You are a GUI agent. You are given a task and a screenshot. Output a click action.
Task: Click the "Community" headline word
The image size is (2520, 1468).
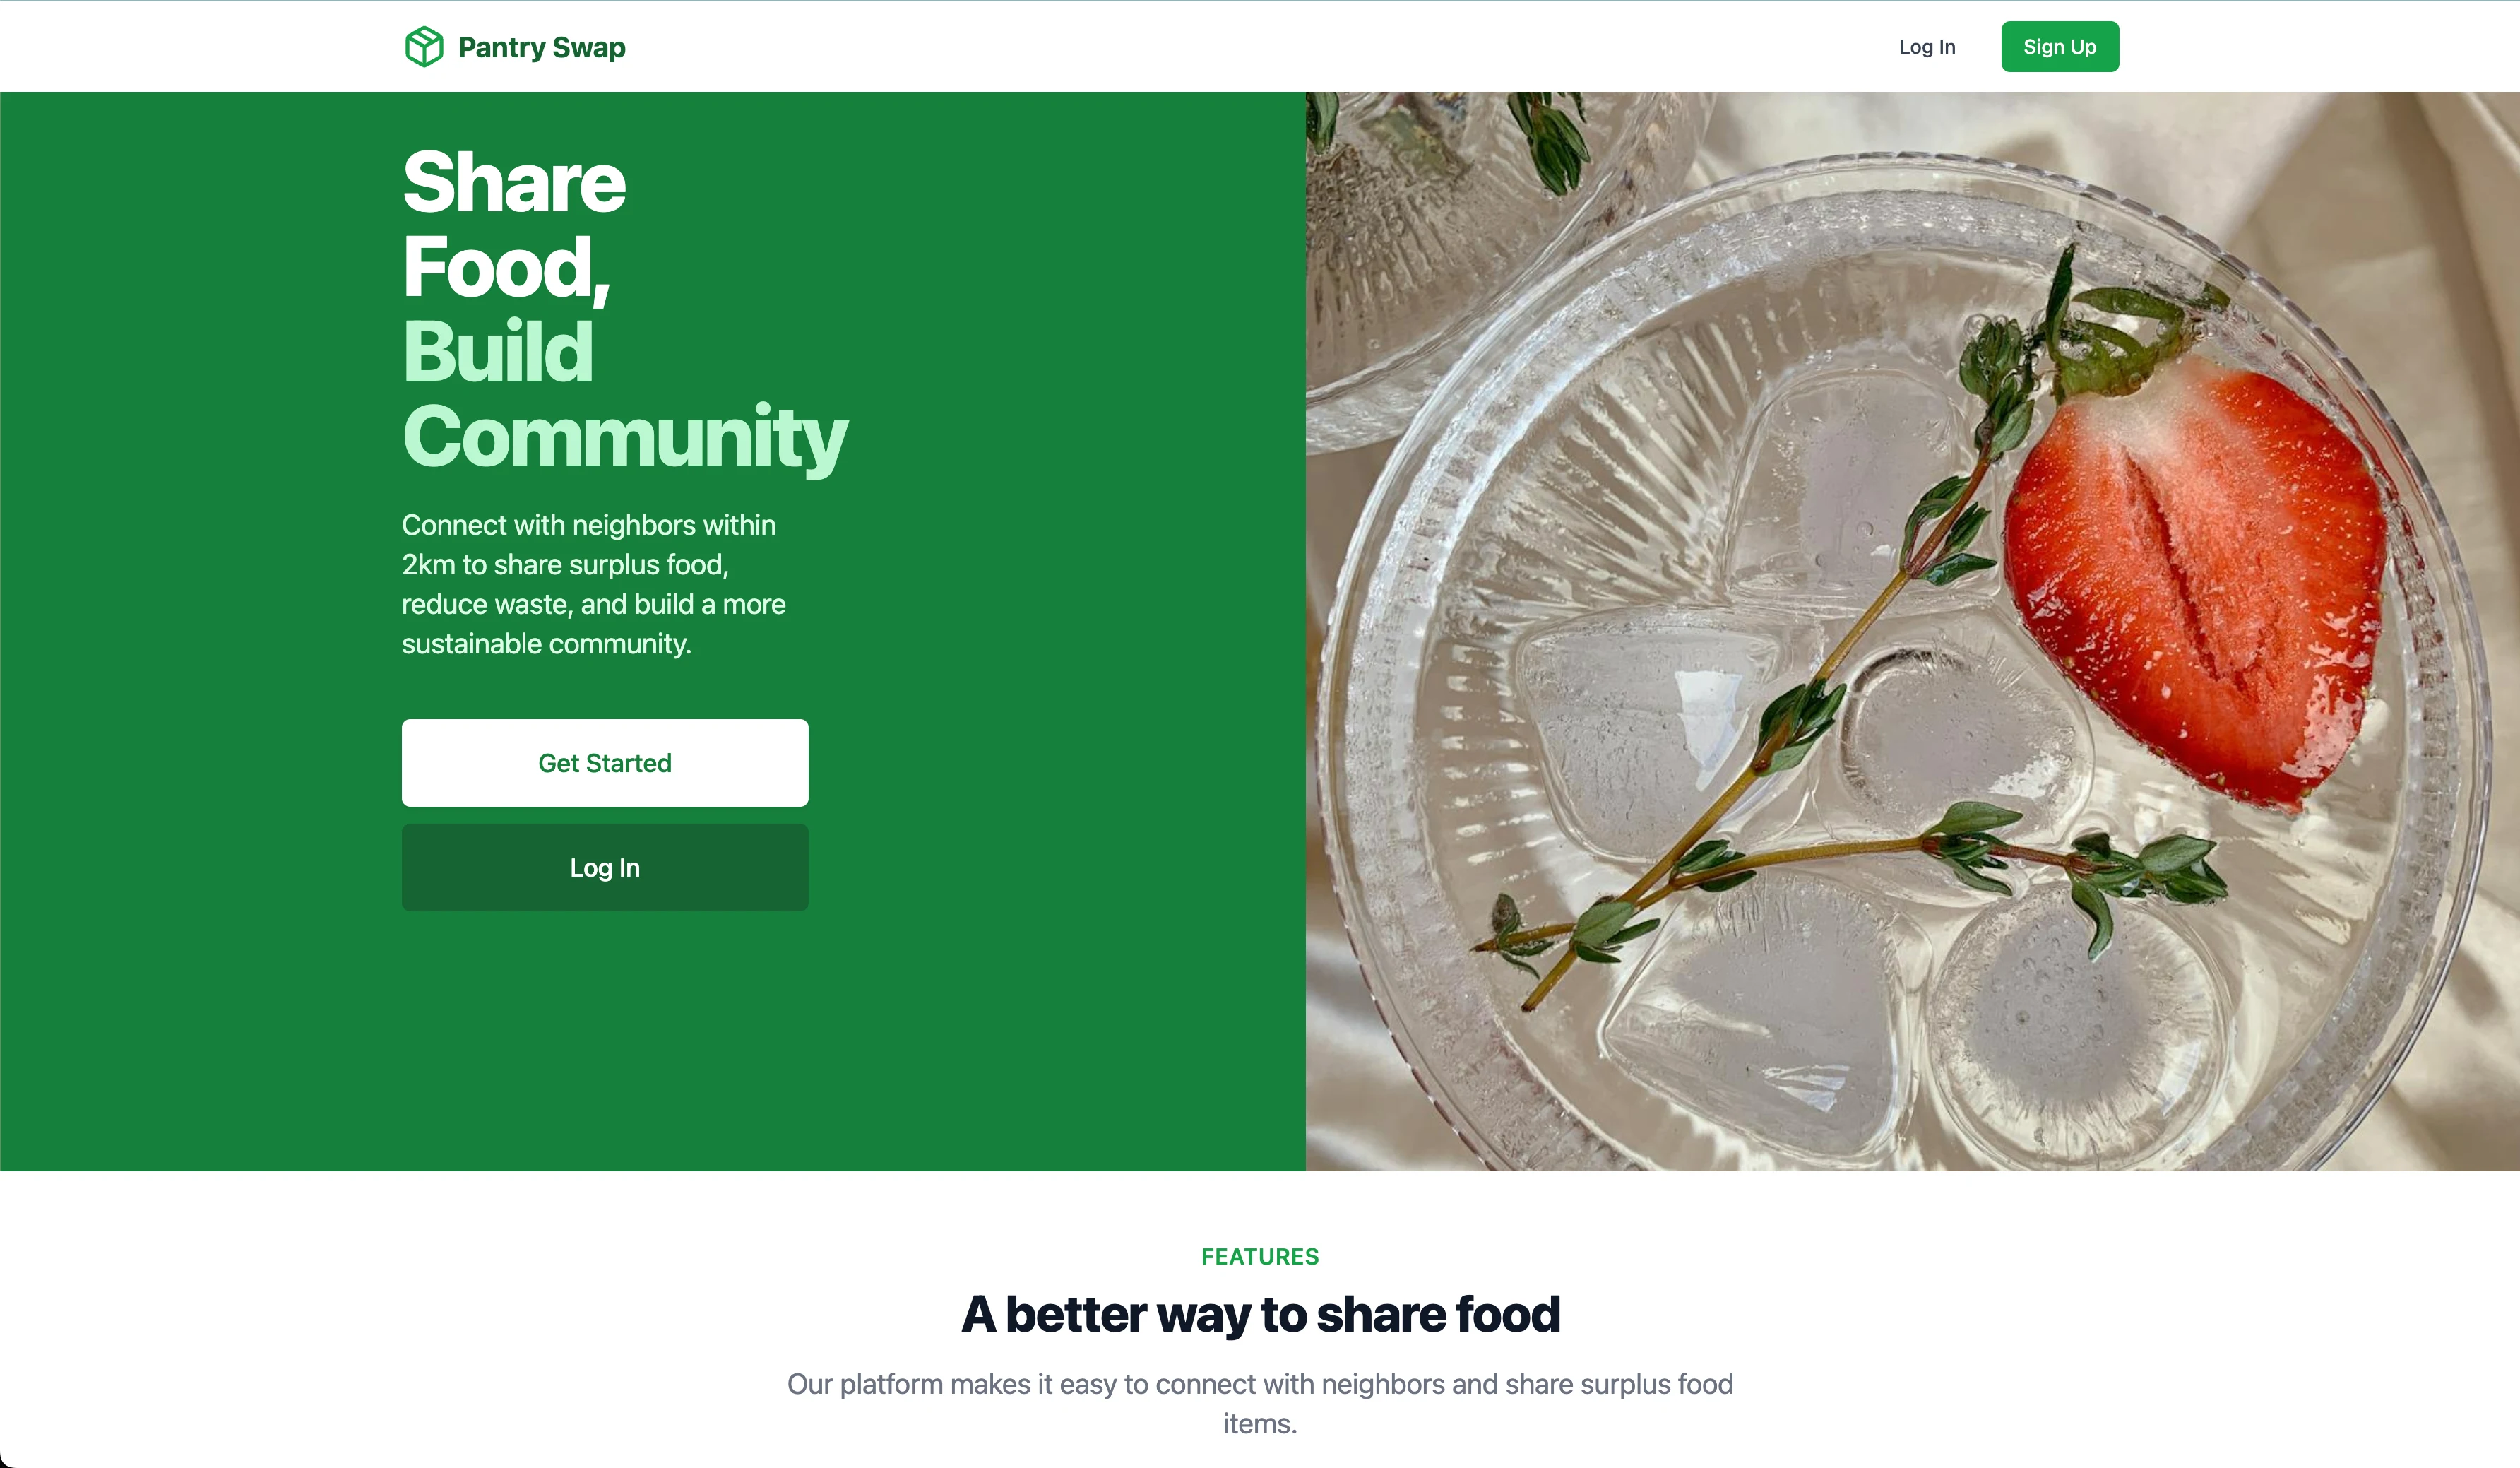pos(625,437)
